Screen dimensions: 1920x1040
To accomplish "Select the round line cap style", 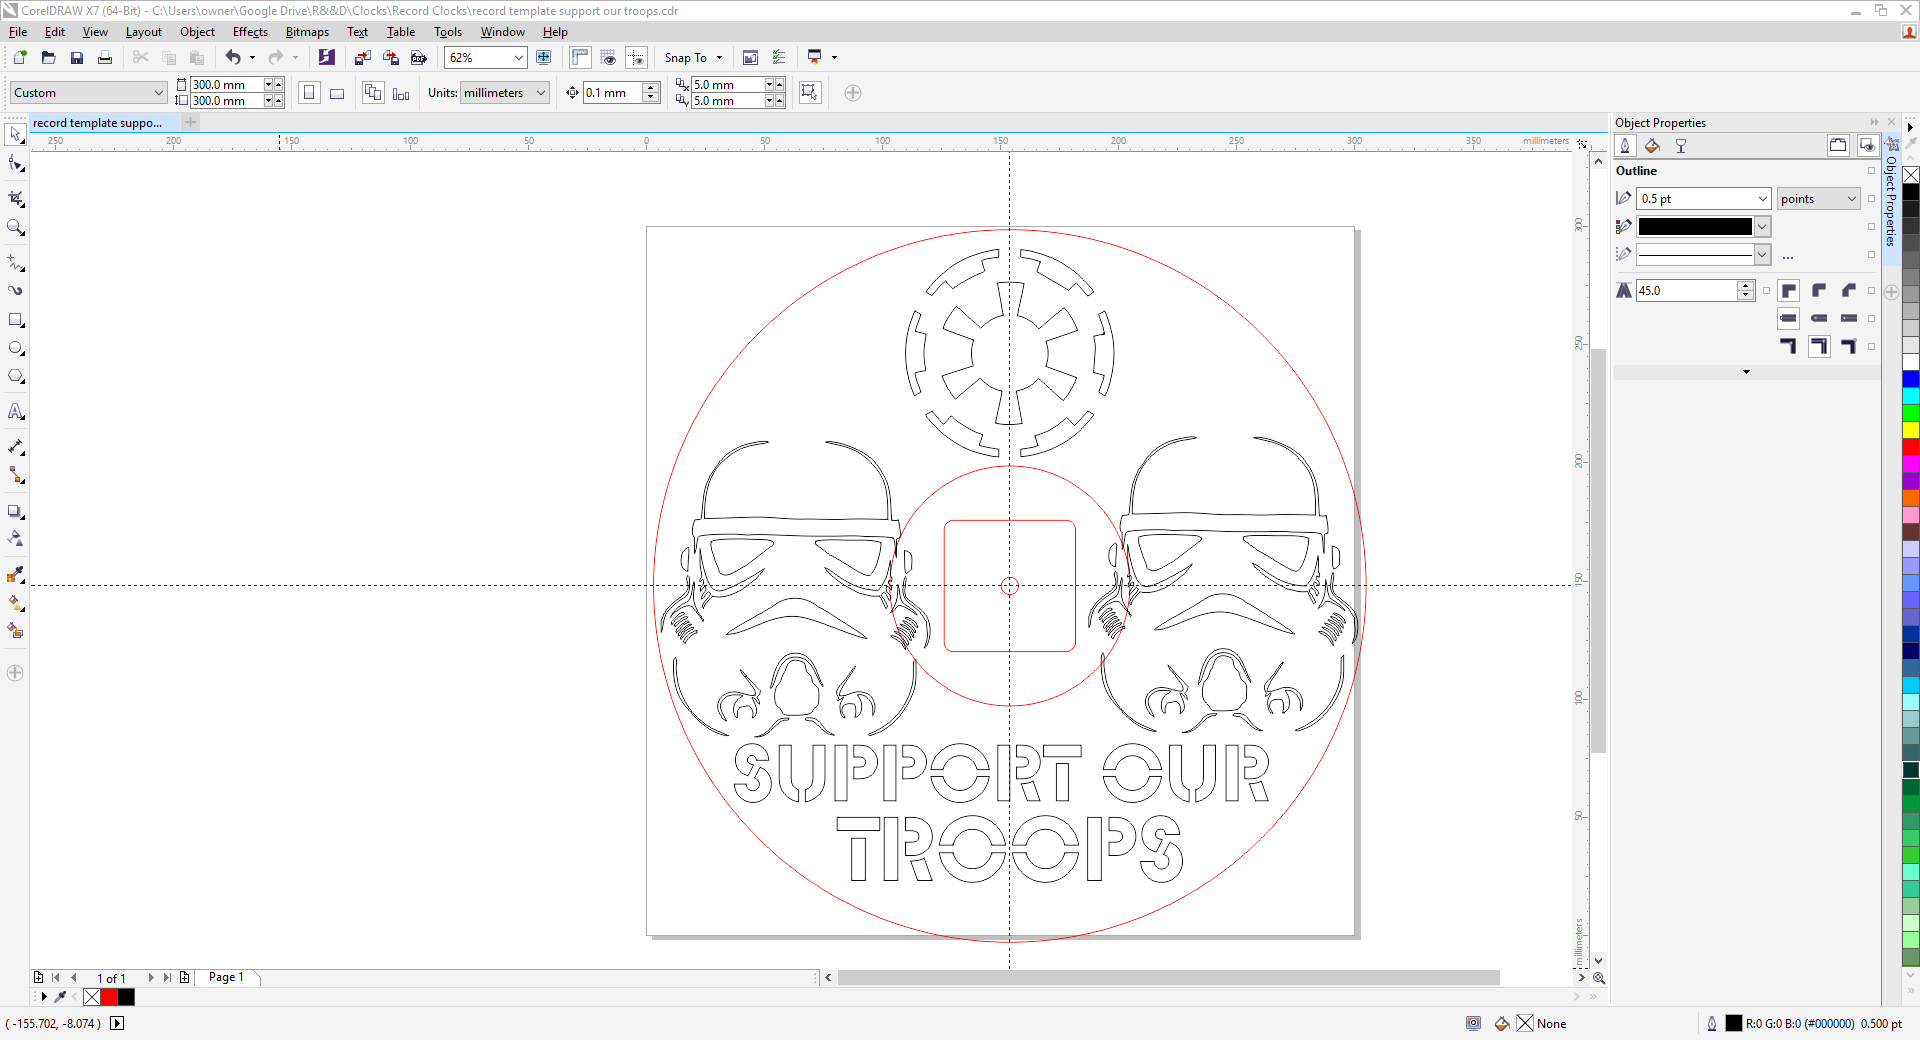I will tap(1819, 318).
